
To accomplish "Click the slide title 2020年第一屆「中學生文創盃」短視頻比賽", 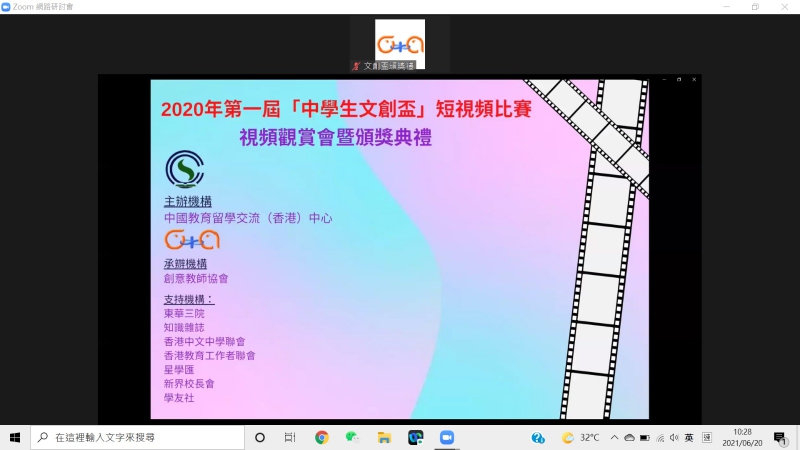I will [x=346, y=109].
